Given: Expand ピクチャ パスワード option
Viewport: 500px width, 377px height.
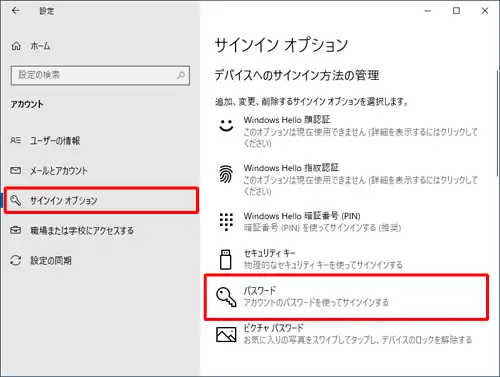Looking at the screenshot, I should click(347, 334).
